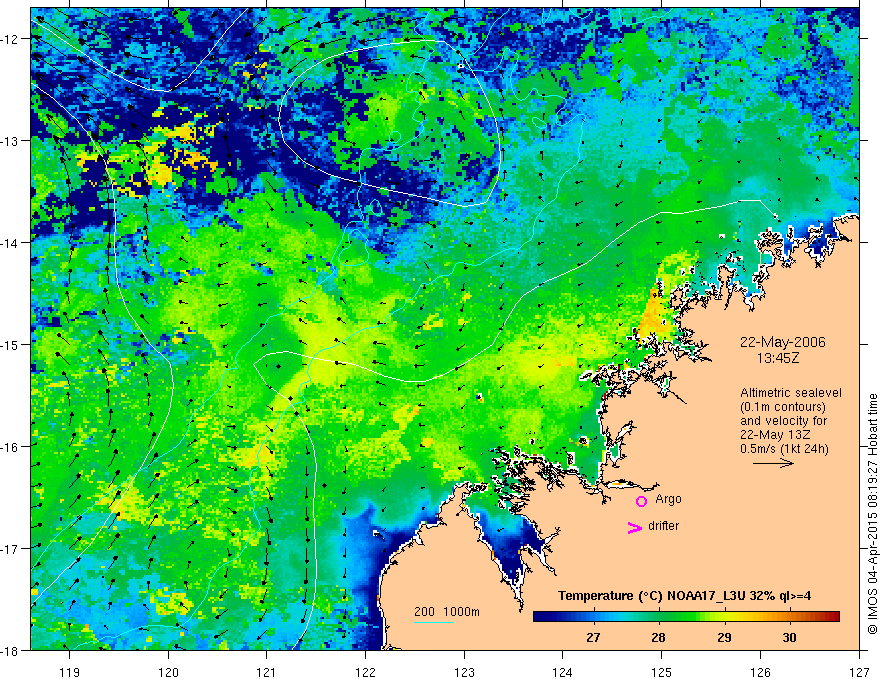The height and width of the screenshot is (680, 880).
Task: Click the '124' longitude axis label
Action: 563,672
